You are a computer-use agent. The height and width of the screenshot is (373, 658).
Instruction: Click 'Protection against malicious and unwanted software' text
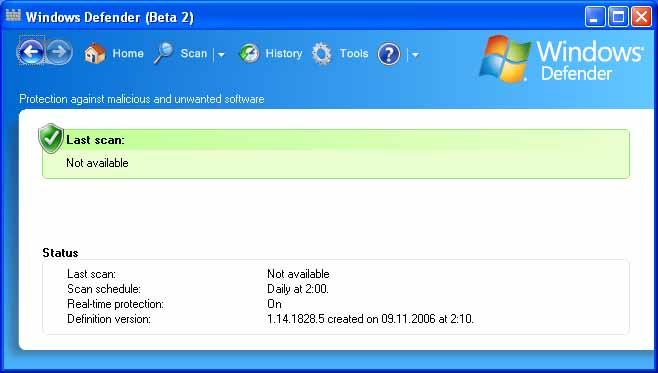point(142,99)
